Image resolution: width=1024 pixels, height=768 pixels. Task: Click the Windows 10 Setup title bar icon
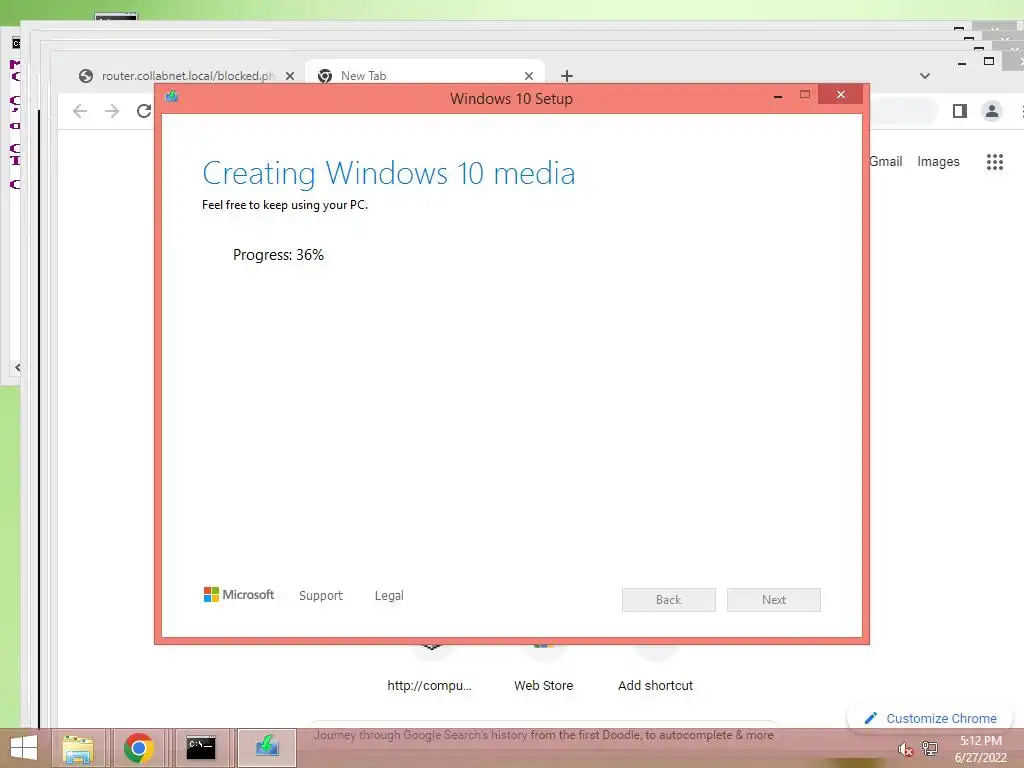point(172,97)
